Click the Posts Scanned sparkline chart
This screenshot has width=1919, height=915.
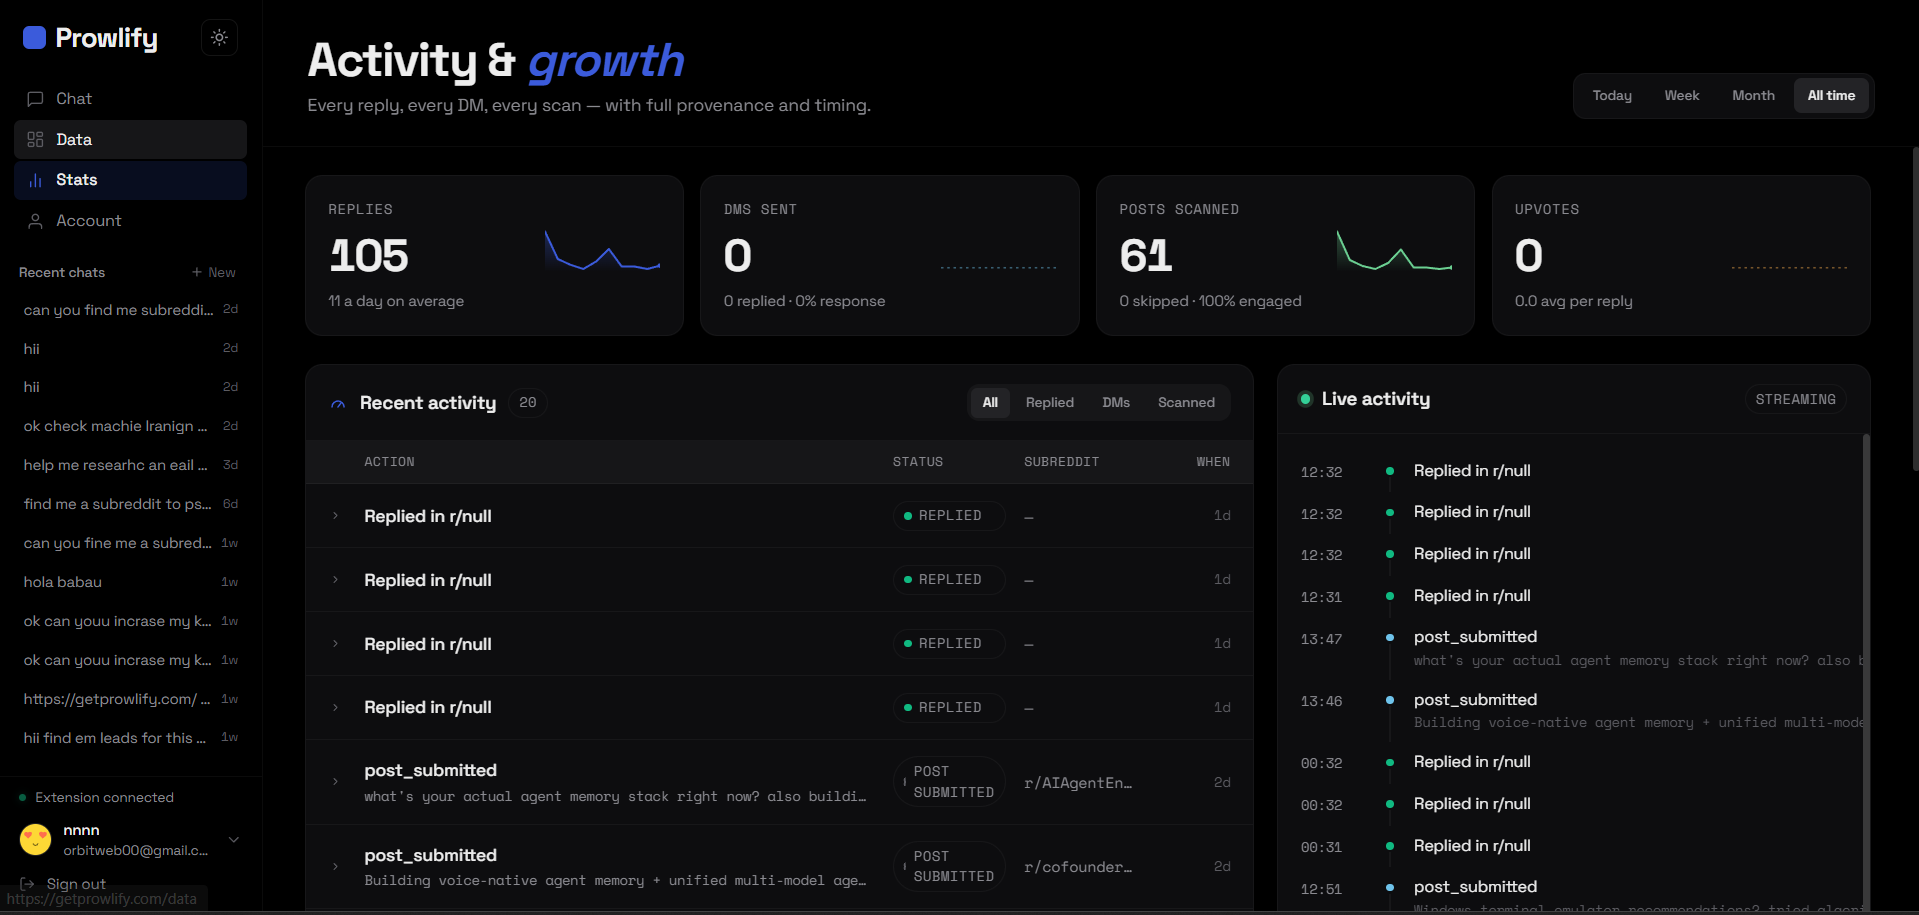click(1394, 250)
